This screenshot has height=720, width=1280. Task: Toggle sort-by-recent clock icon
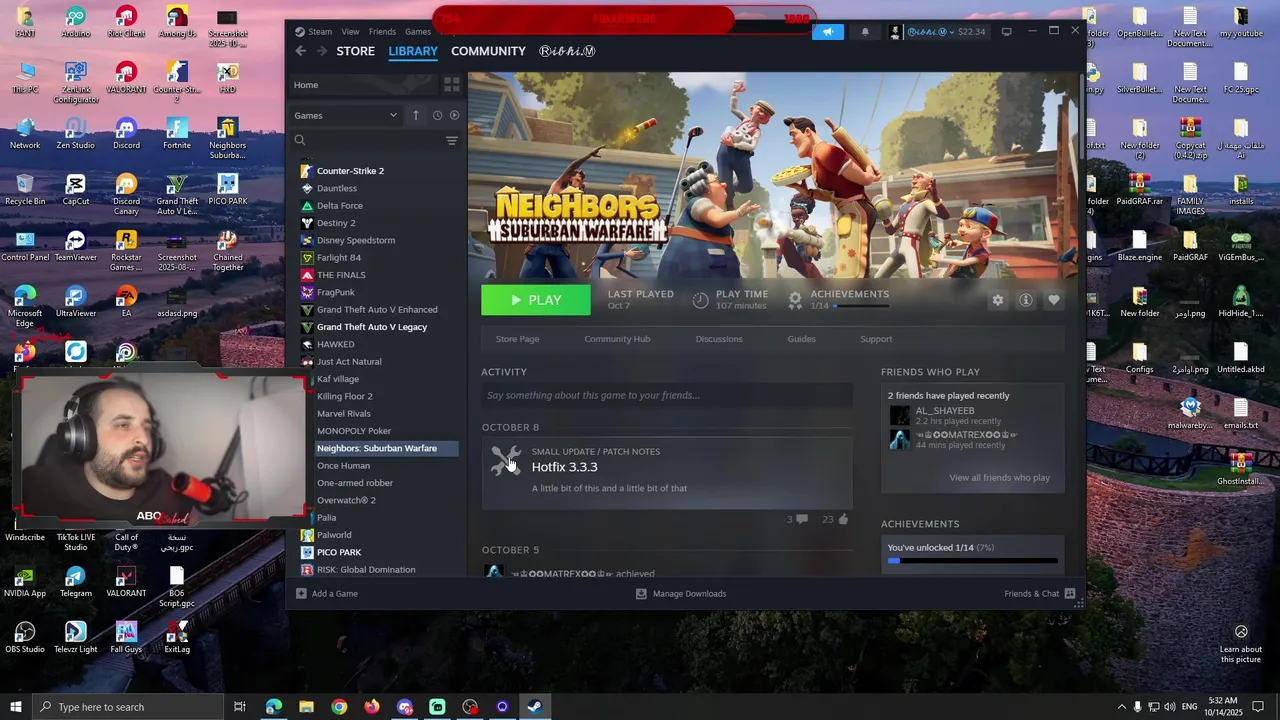(x=437, y=115)
